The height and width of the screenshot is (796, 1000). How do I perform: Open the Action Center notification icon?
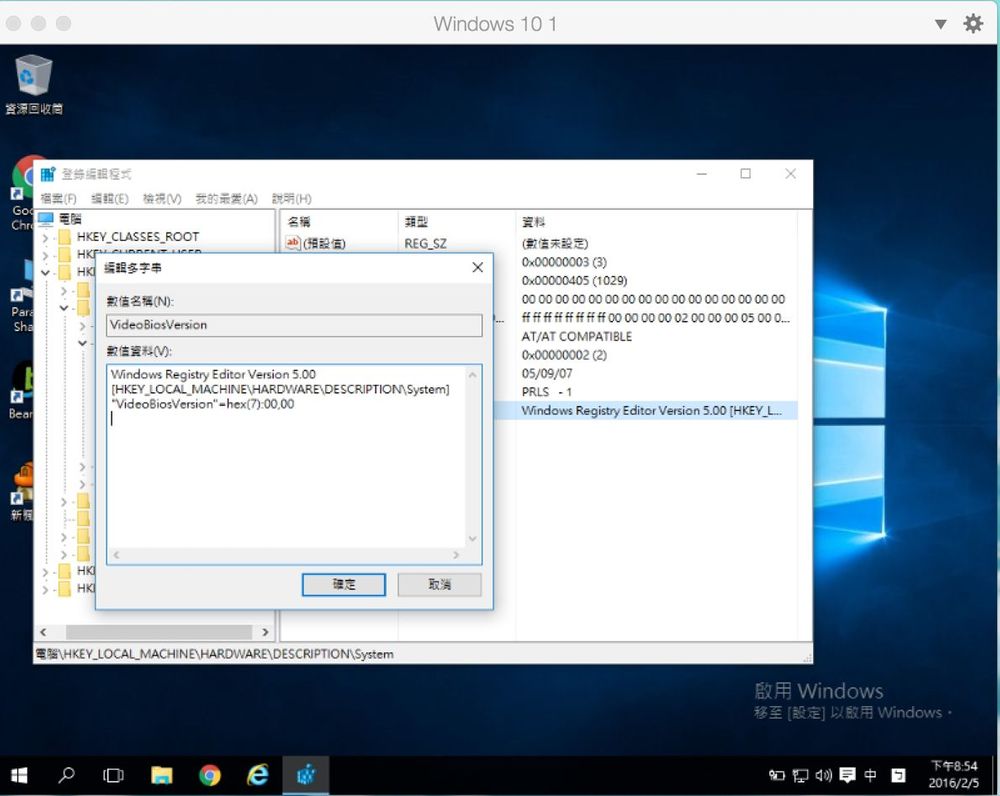click(847, 775)
